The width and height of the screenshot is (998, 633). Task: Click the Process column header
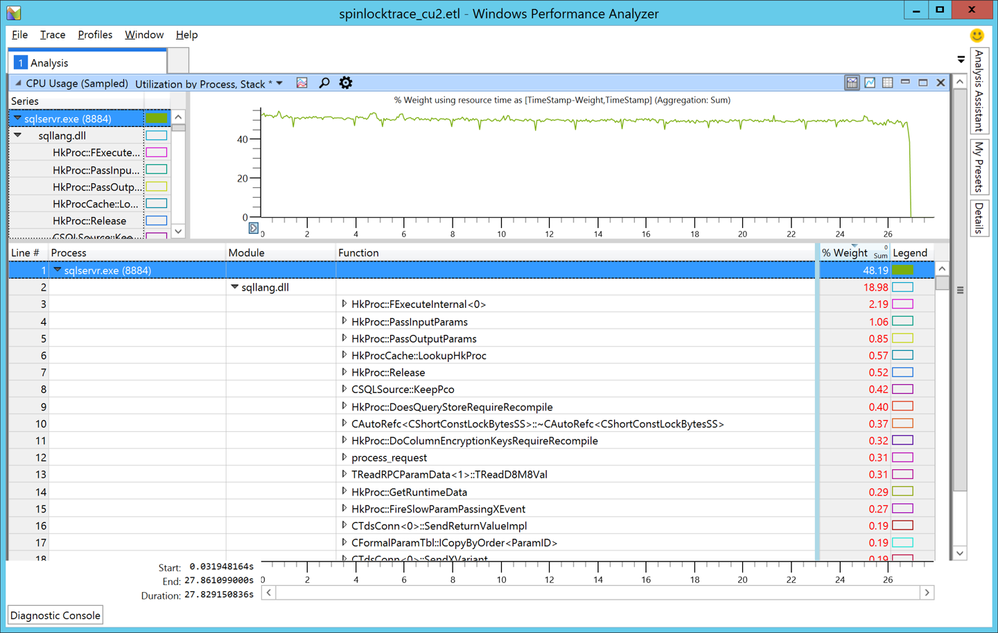pyautogui.click(x=137, y=253)
